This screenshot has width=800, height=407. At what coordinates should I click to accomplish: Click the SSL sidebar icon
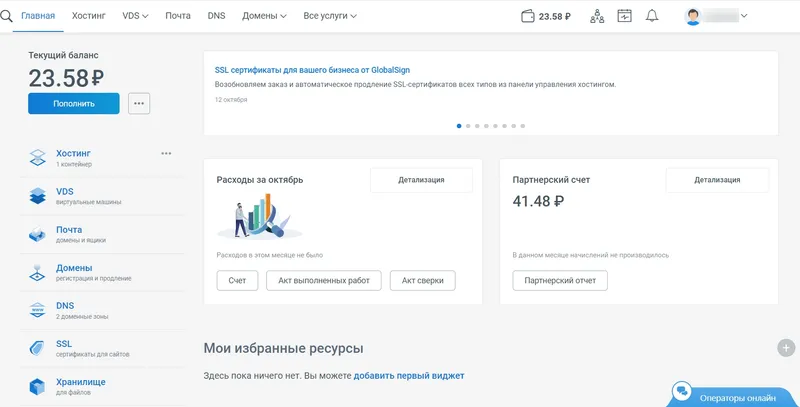point(37,348)
